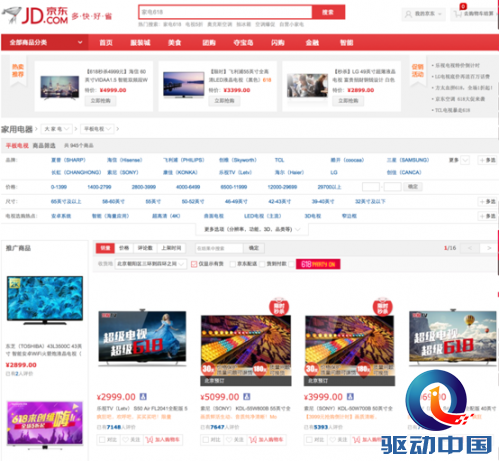Click the +多选 button in the brand row
The width and height of the screenshot is (499, 461).
(x=488, y=160)
